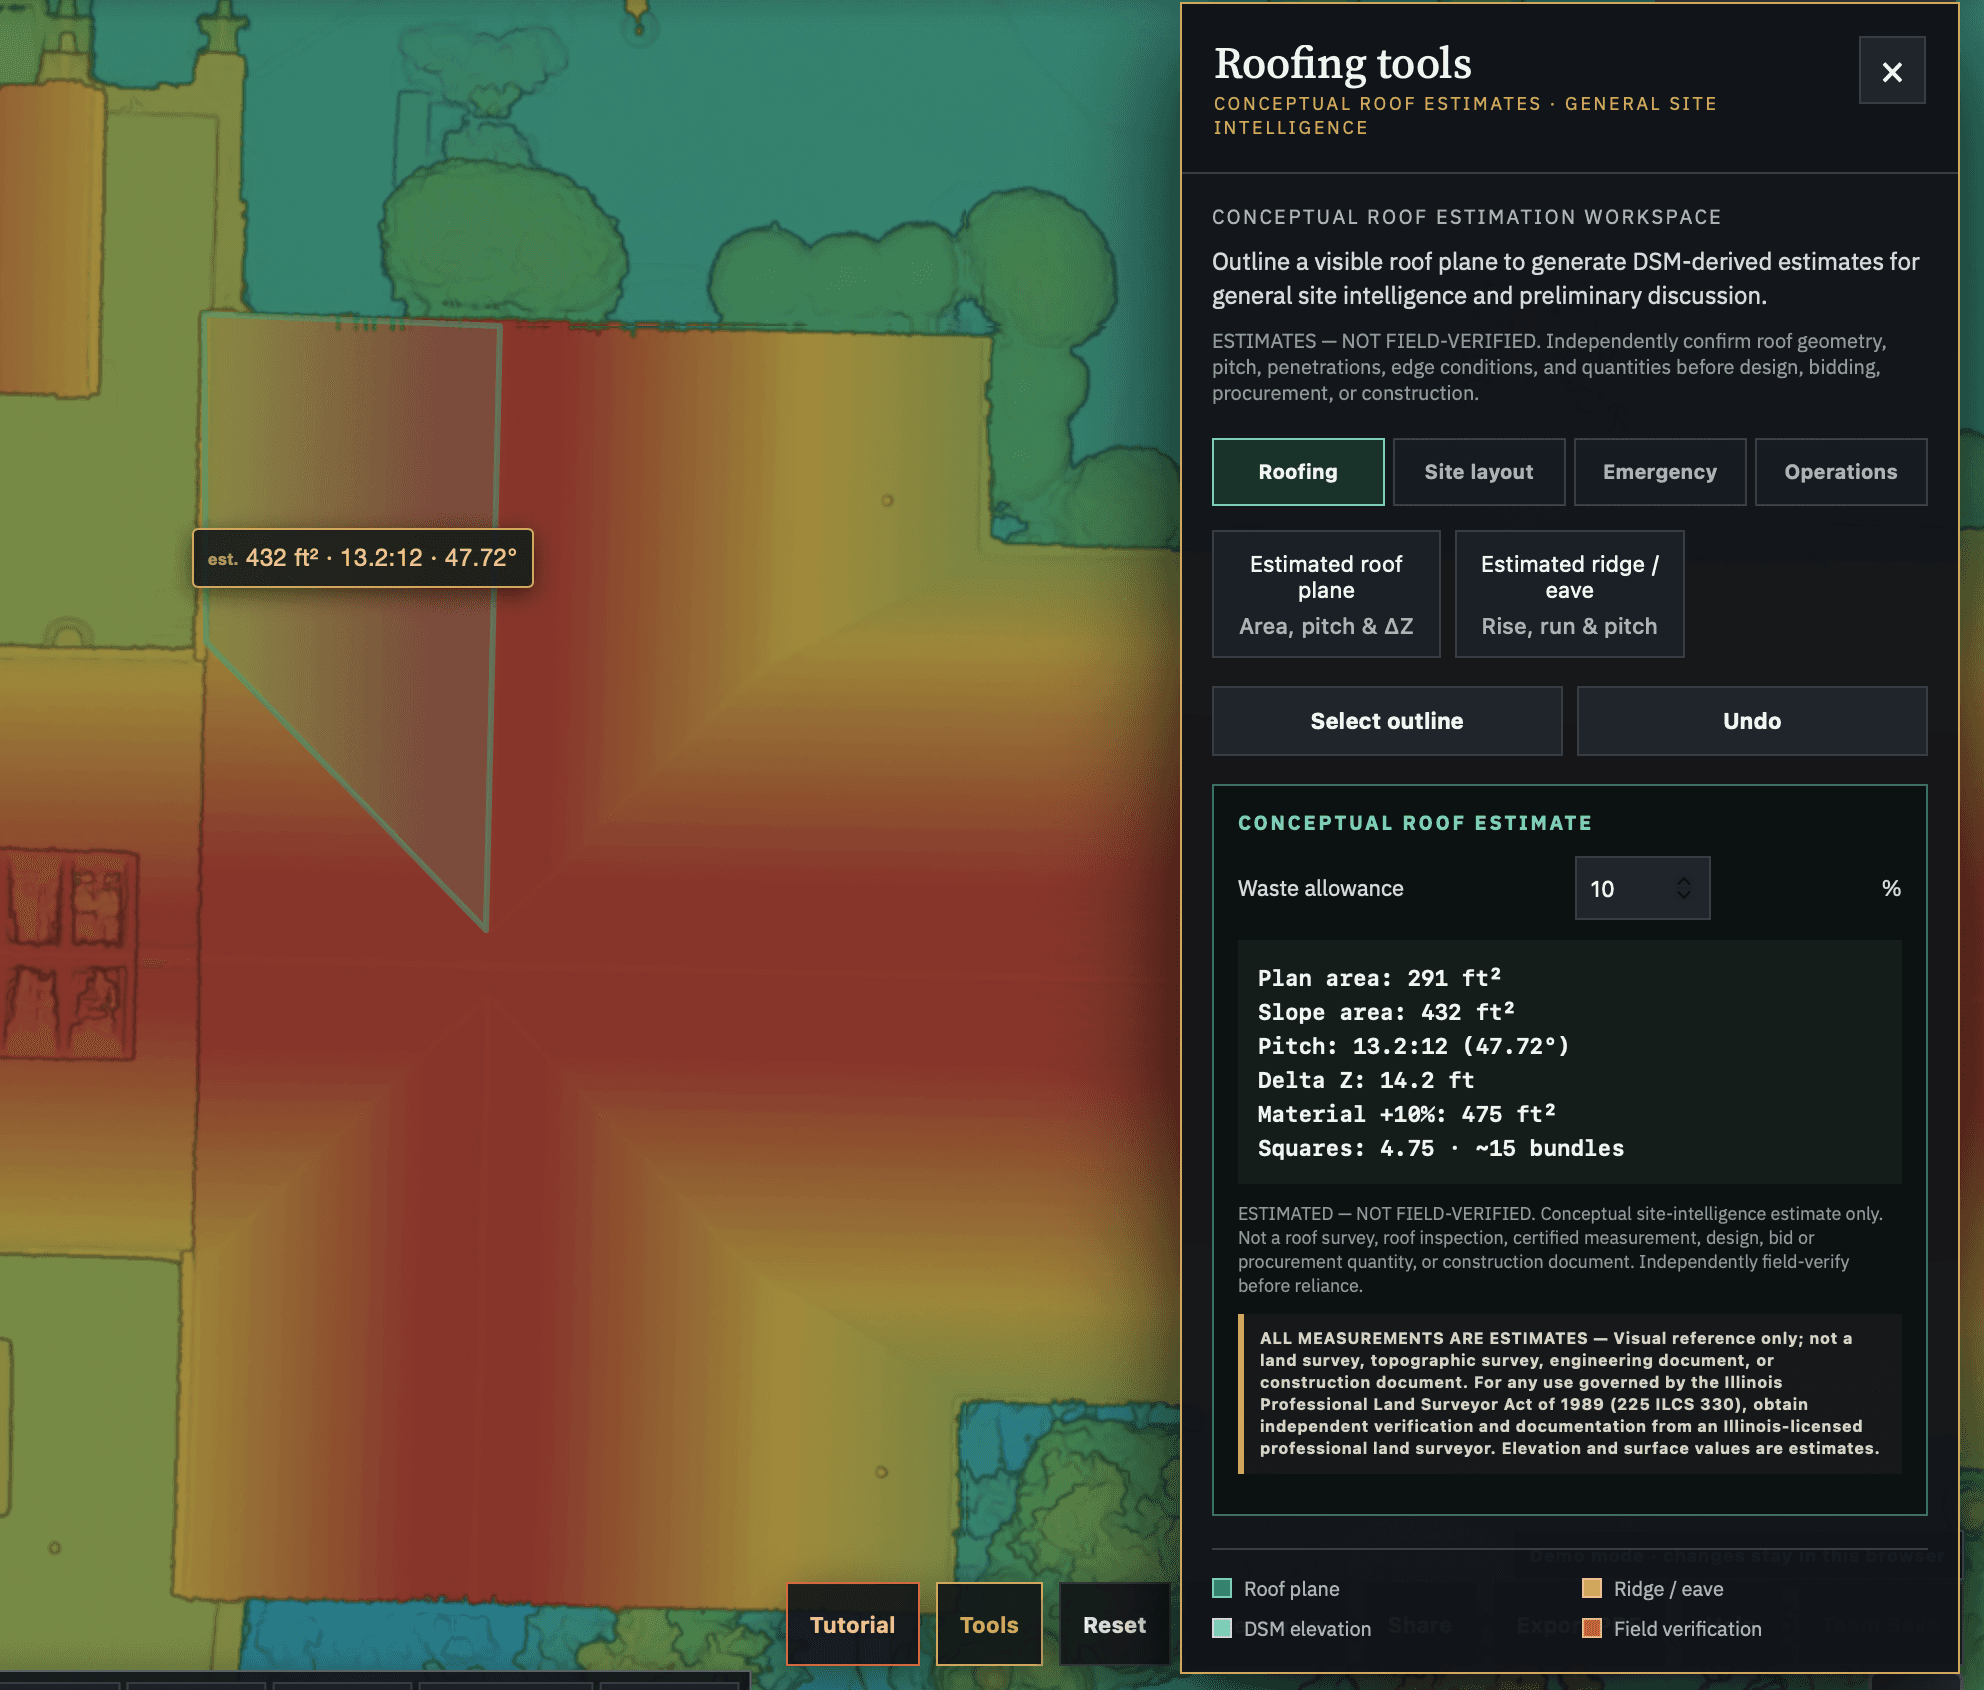Click the 'Plan area: 291 ft²' line
Viewport: 1984px width, 1690px height.
(1379, 978)
